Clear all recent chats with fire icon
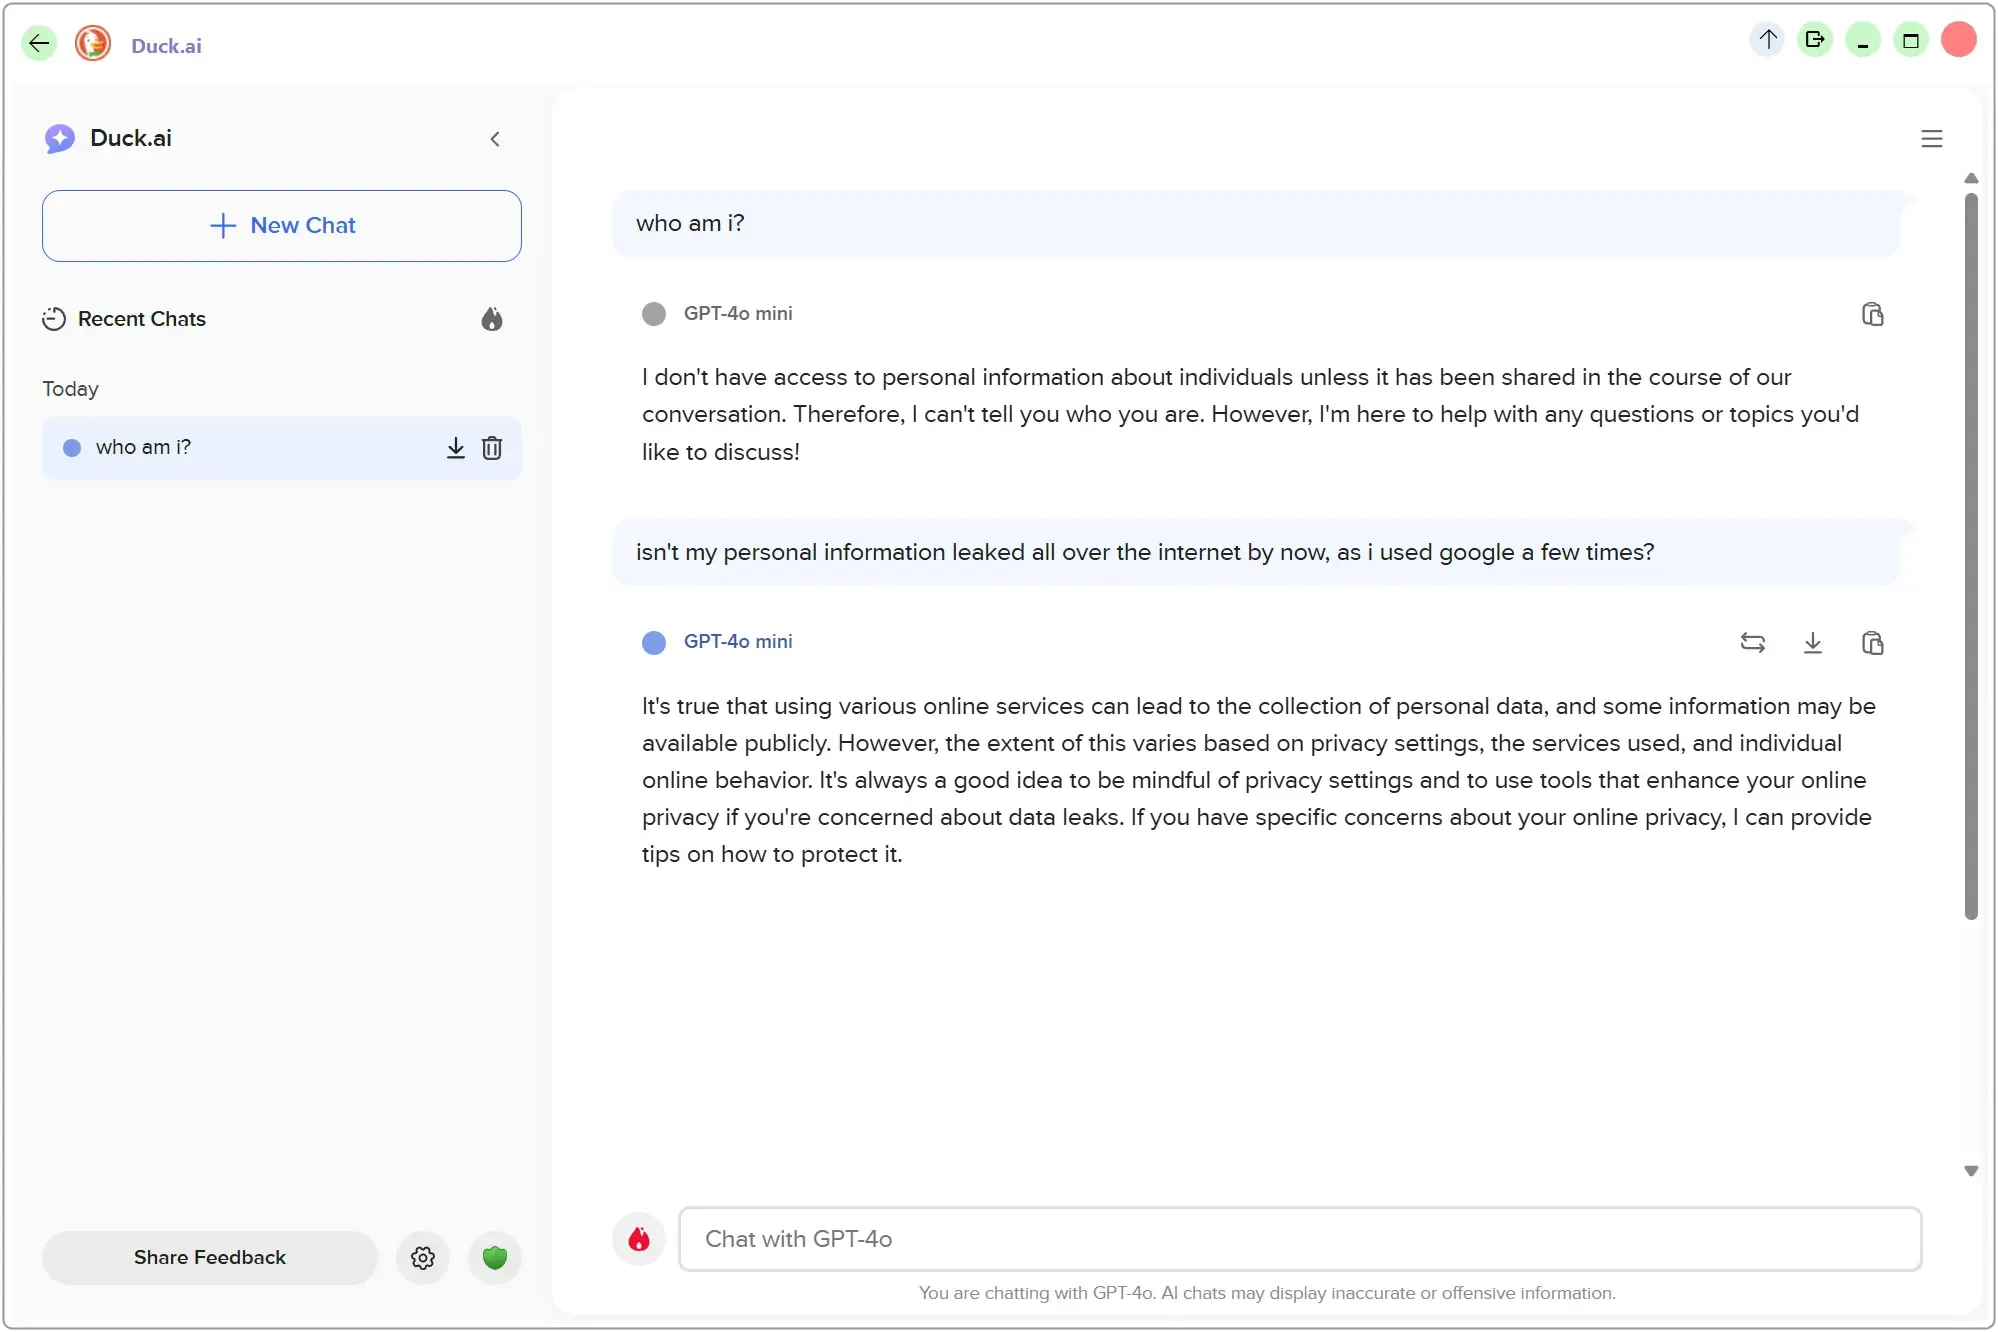Image resolution: width=1998 pixels, height=1332 pixels. (492, 319)
